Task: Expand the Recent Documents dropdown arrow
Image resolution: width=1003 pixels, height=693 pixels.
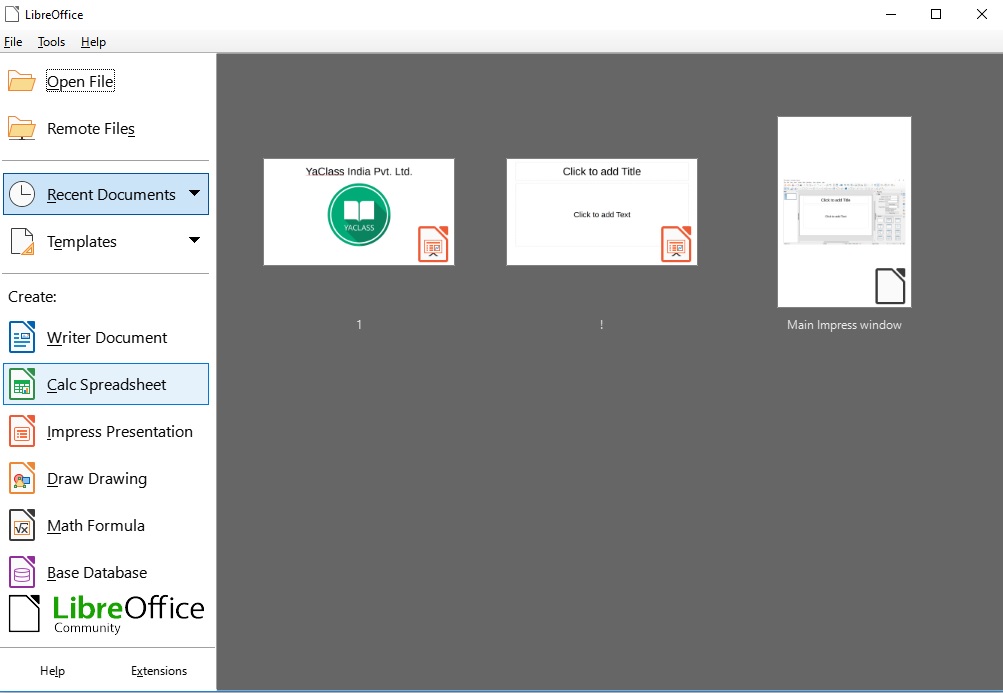Action: (194, 193)
